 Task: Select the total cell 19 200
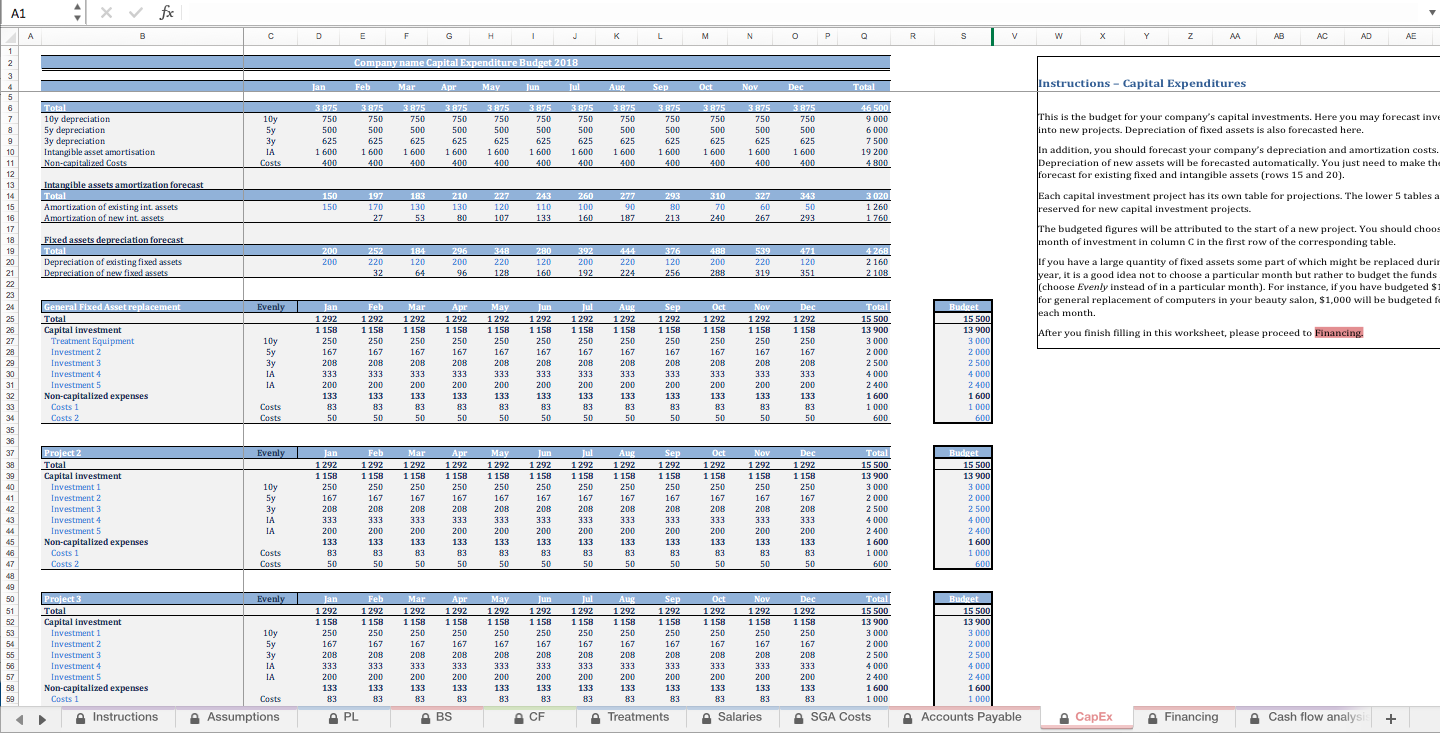pos(863,152)
